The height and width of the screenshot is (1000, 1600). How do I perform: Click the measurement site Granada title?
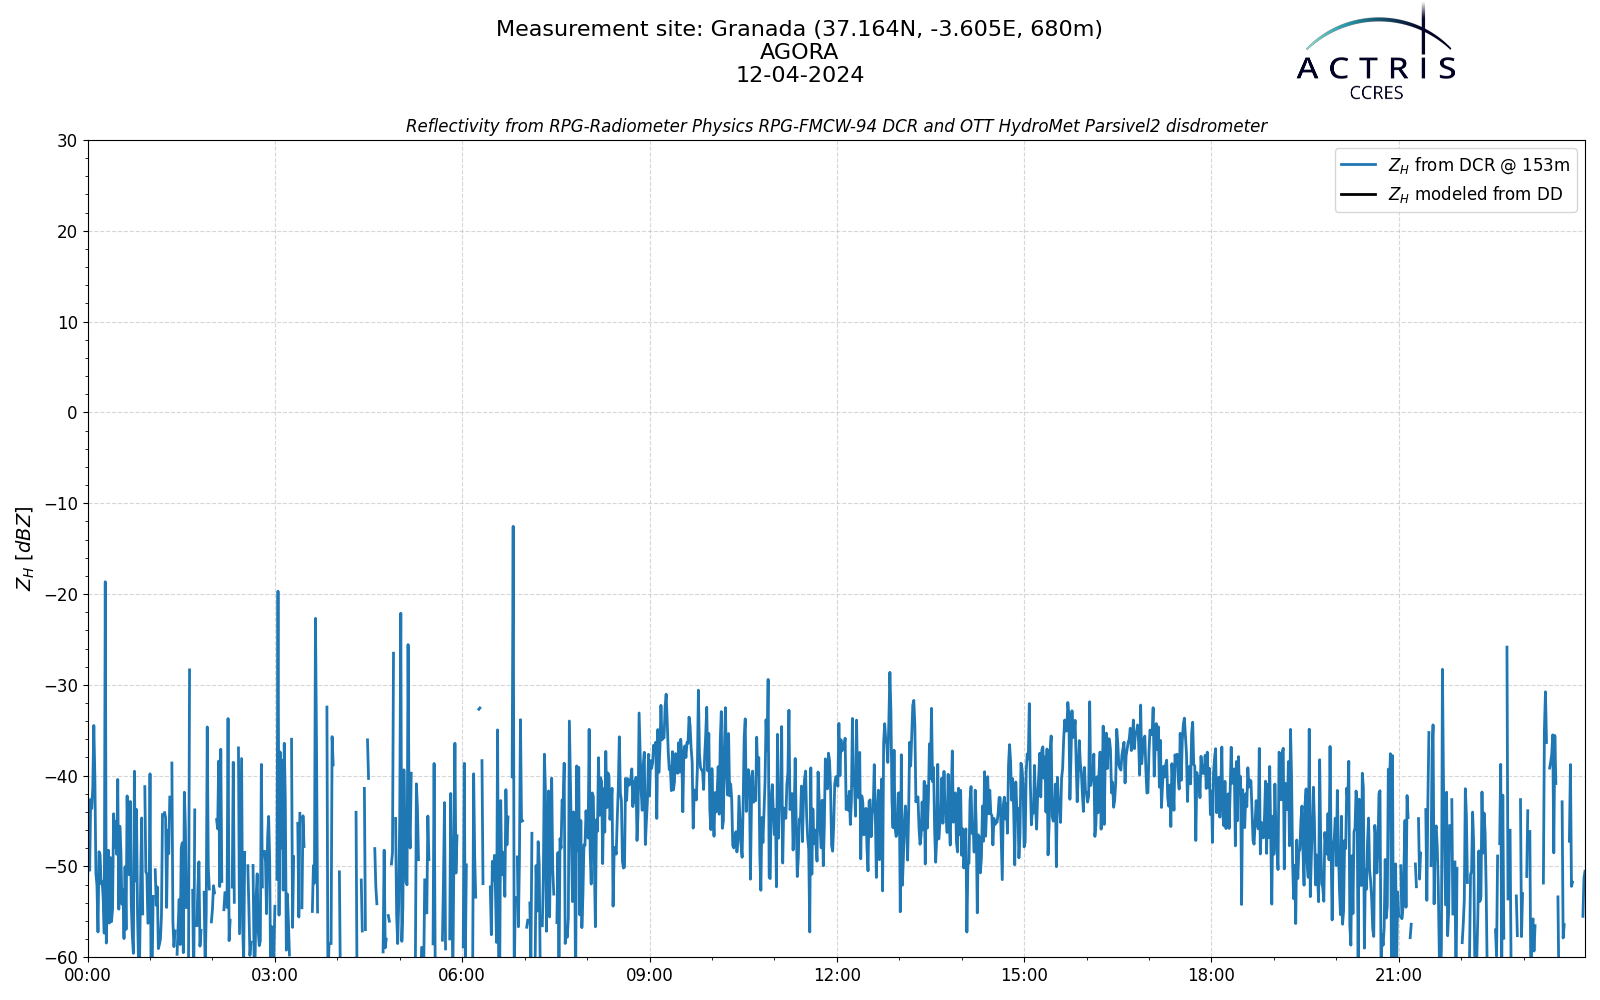coord(799,29)
